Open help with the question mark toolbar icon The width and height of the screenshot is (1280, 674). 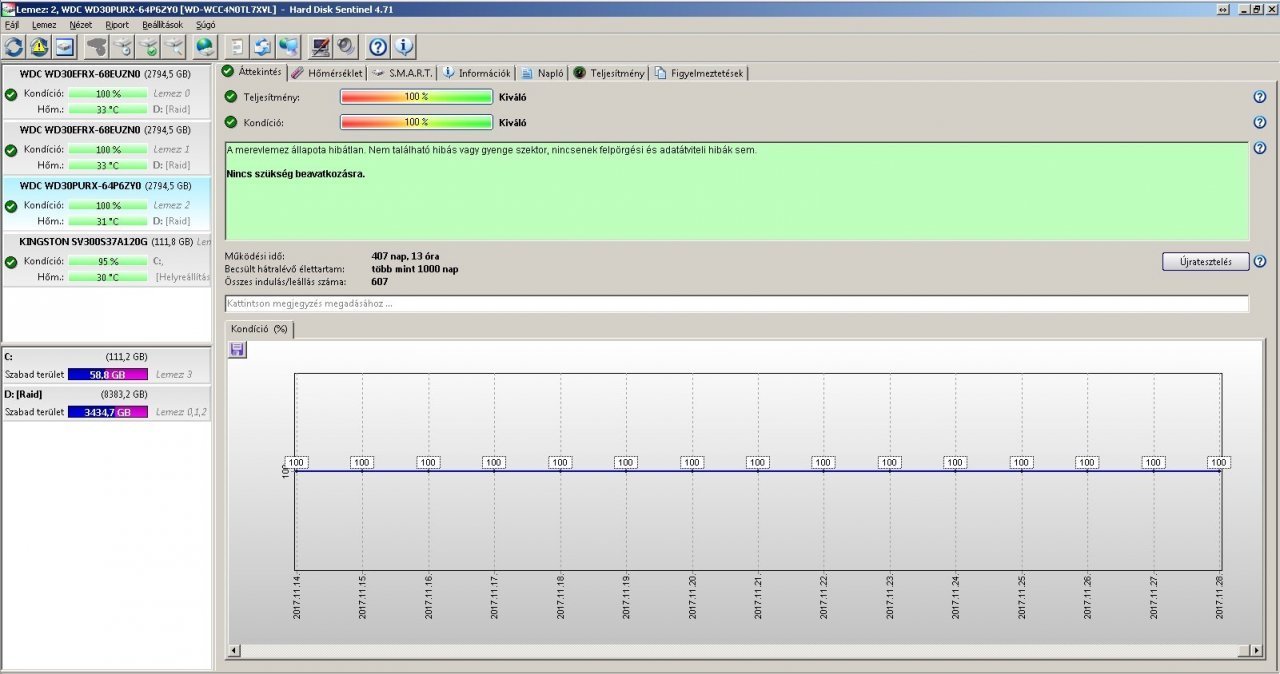coord(378,46)
